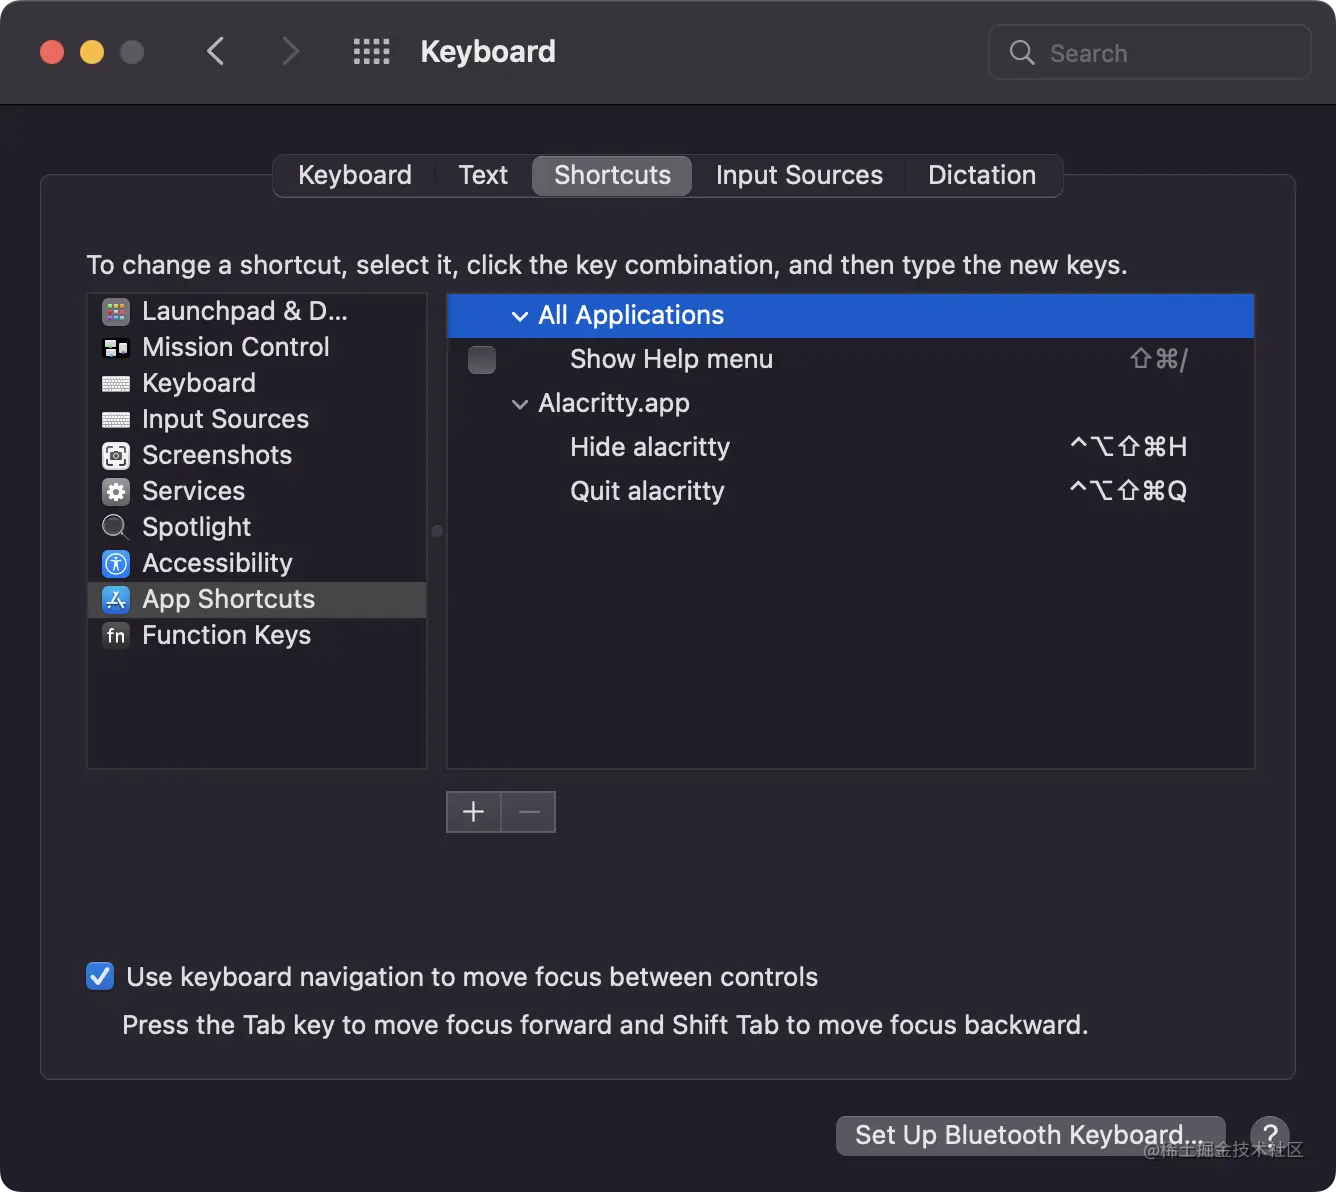Viewport: 1336px width, 1192px height.
Task: Click the Spotlight magnifier icon in sidebar
Action: tap(116, 527)
